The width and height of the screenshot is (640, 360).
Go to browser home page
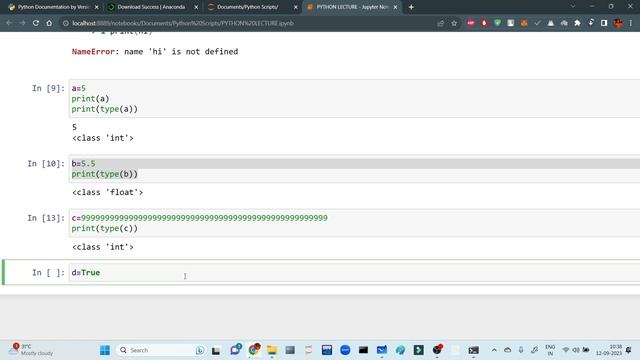pyautogui.click(x=49, y=23)
